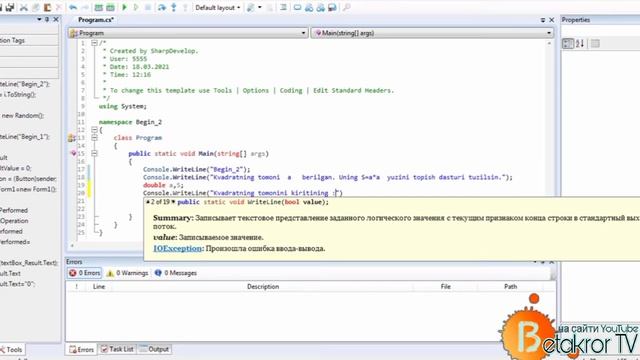Open the Program class selector dropdown
640x360 pixels.
[x=188, y=33]
